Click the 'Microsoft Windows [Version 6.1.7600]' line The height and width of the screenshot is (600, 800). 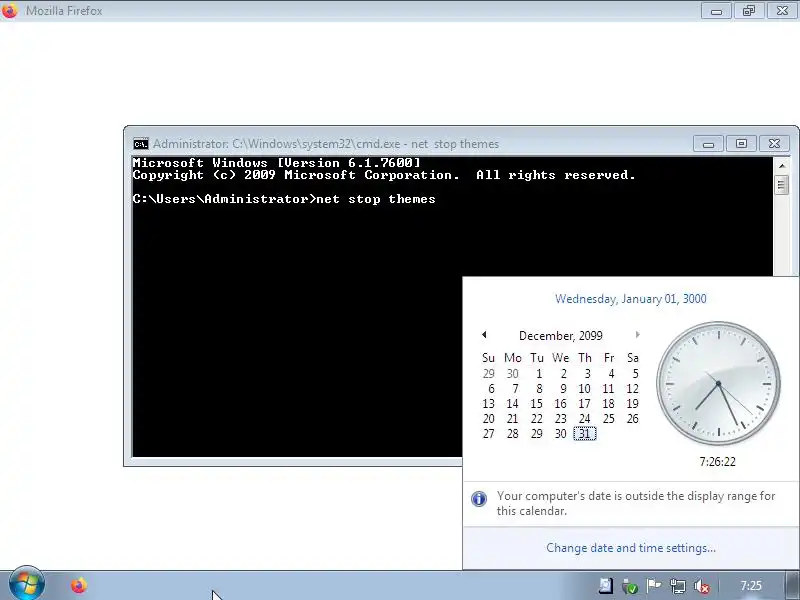(277, 163)
